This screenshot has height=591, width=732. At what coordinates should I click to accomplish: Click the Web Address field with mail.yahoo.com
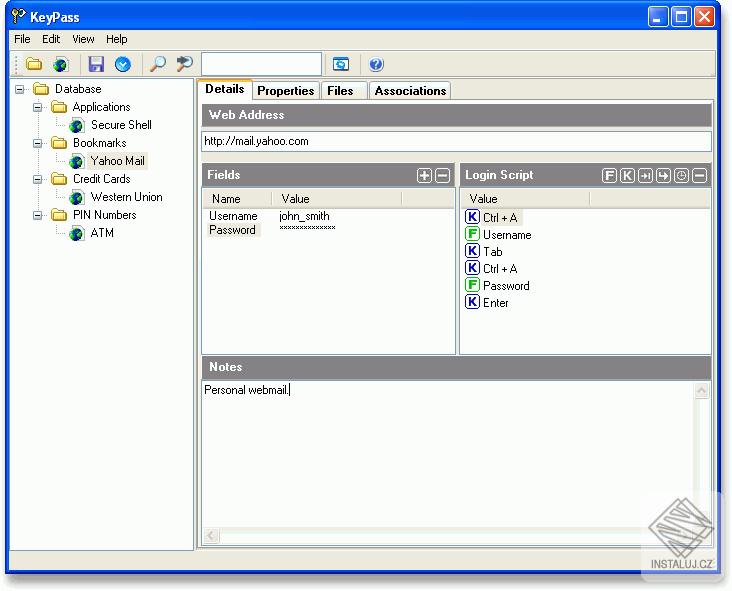[x=456, y=141]
